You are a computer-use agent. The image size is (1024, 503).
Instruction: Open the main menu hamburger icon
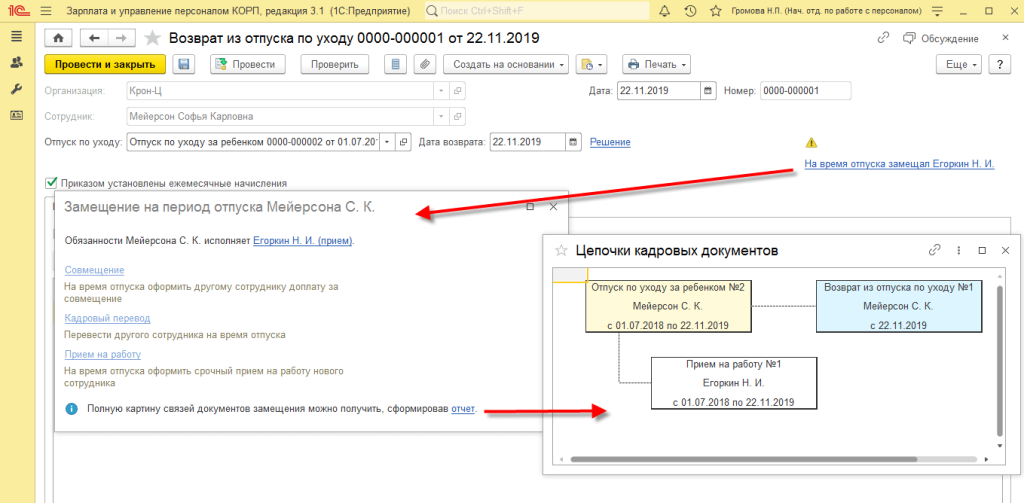click(45, 11)
